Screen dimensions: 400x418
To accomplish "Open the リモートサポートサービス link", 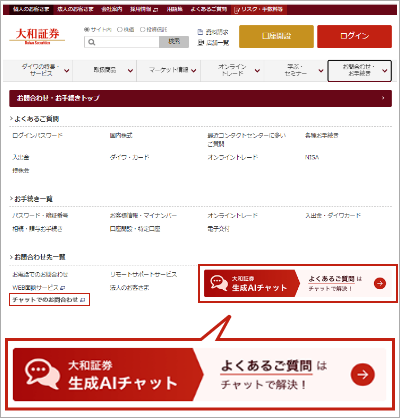I will tap(143, 274).
